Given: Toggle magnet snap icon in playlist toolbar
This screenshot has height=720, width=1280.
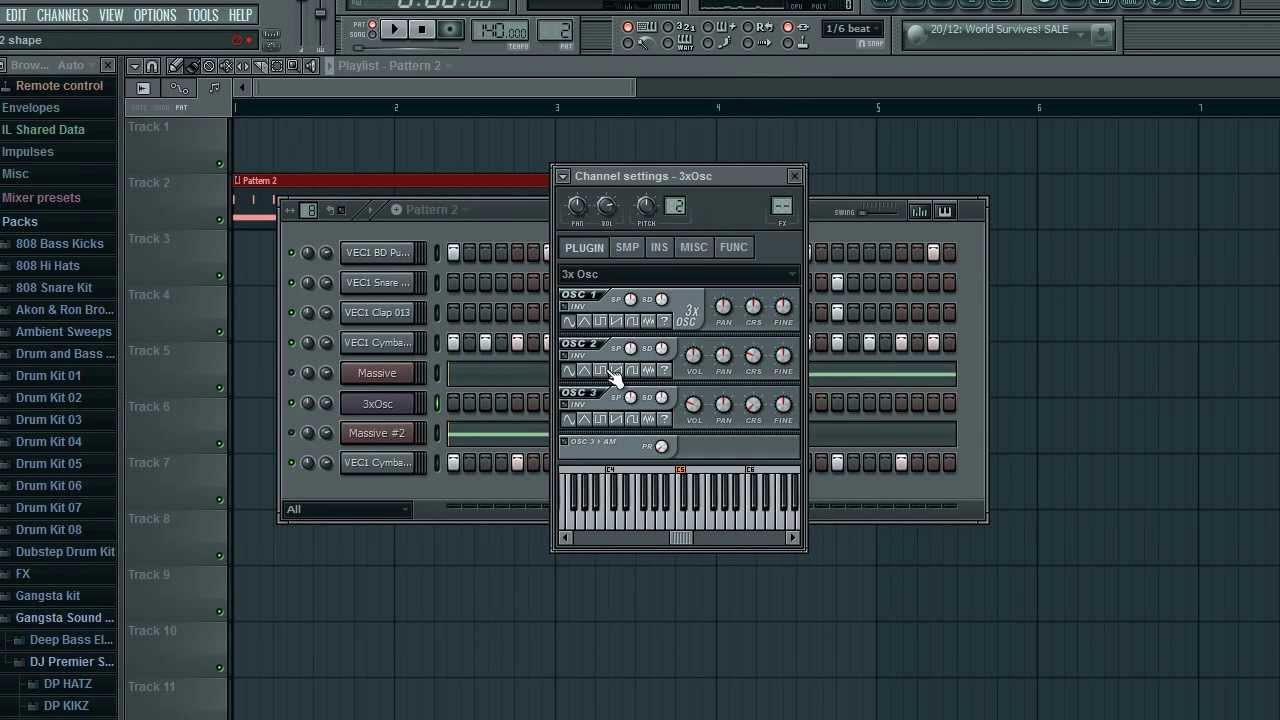Looking at the screenshot, I should (x=152, y=66).
